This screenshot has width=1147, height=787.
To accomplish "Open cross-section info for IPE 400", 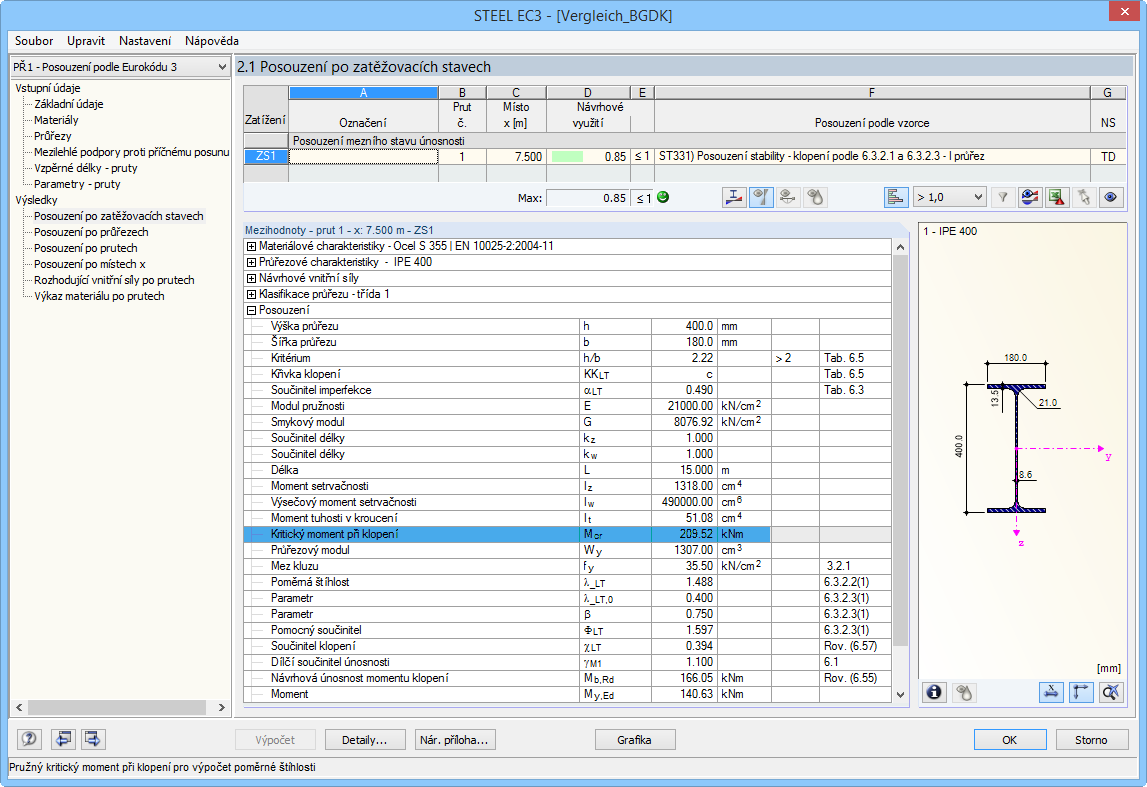I will pos(935,692).
